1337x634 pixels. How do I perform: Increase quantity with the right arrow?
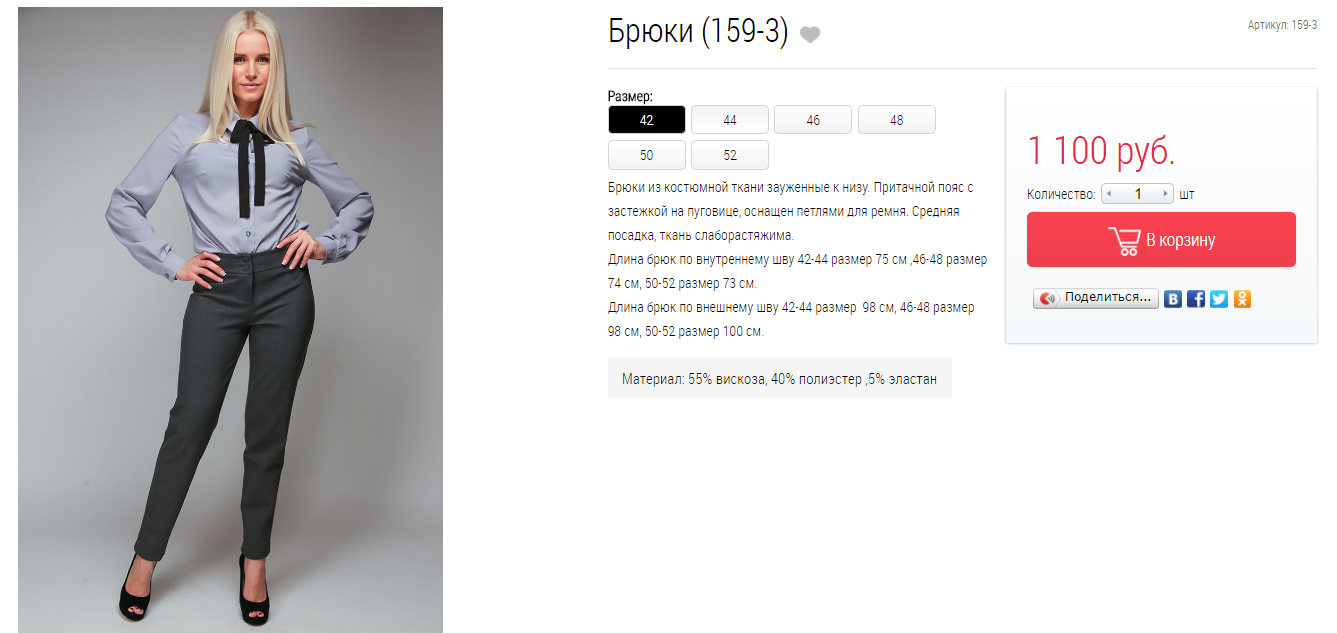[x=1165, y=194]
